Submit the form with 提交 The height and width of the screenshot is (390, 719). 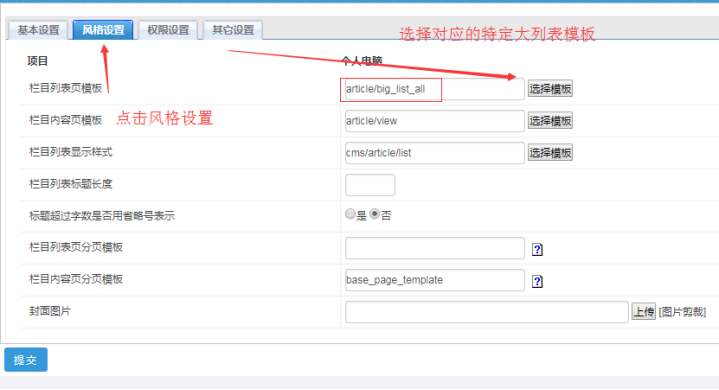[x=26, y=360]
